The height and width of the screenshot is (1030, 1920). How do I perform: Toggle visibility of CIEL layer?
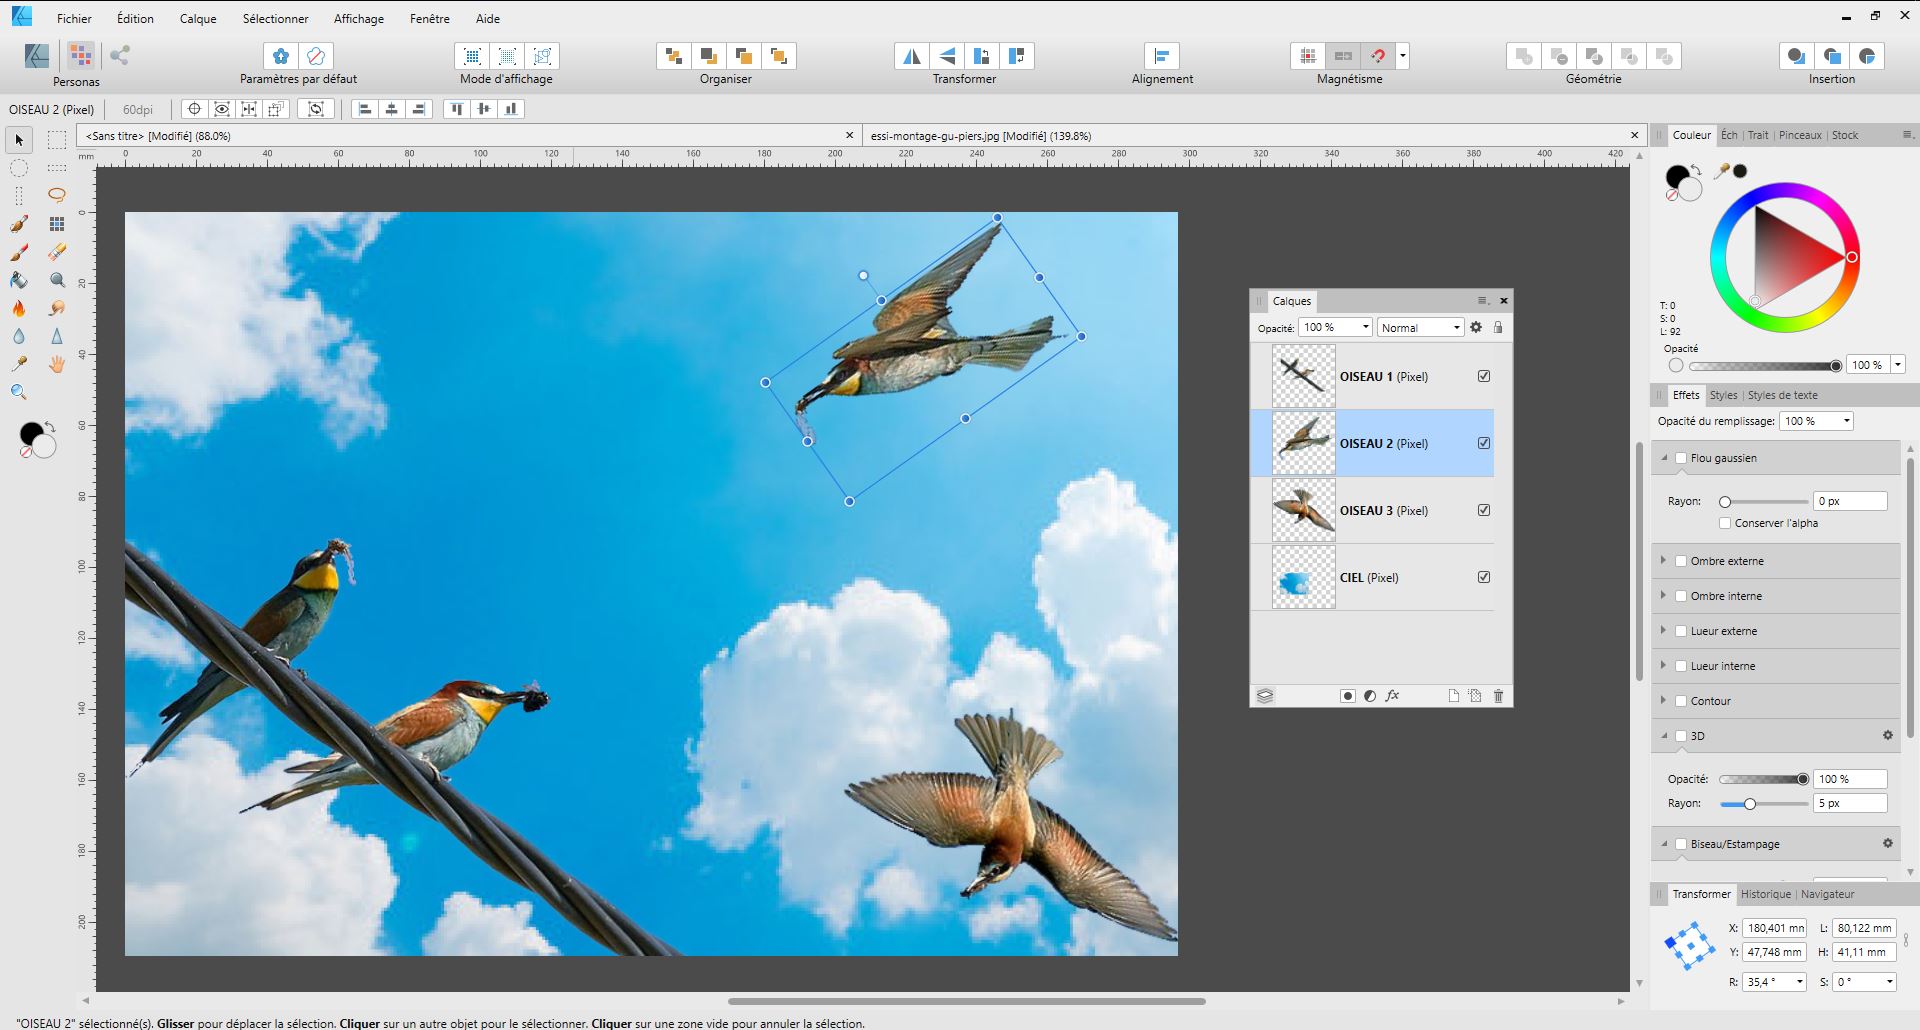[x=1484, y=577]
